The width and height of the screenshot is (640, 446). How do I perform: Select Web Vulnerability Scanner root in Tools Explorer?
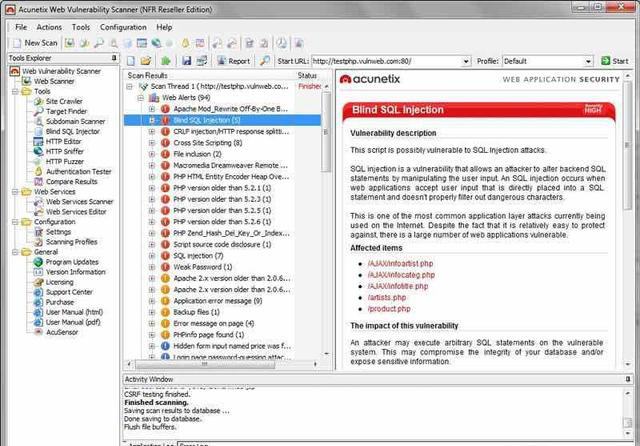tap(61, 71)
